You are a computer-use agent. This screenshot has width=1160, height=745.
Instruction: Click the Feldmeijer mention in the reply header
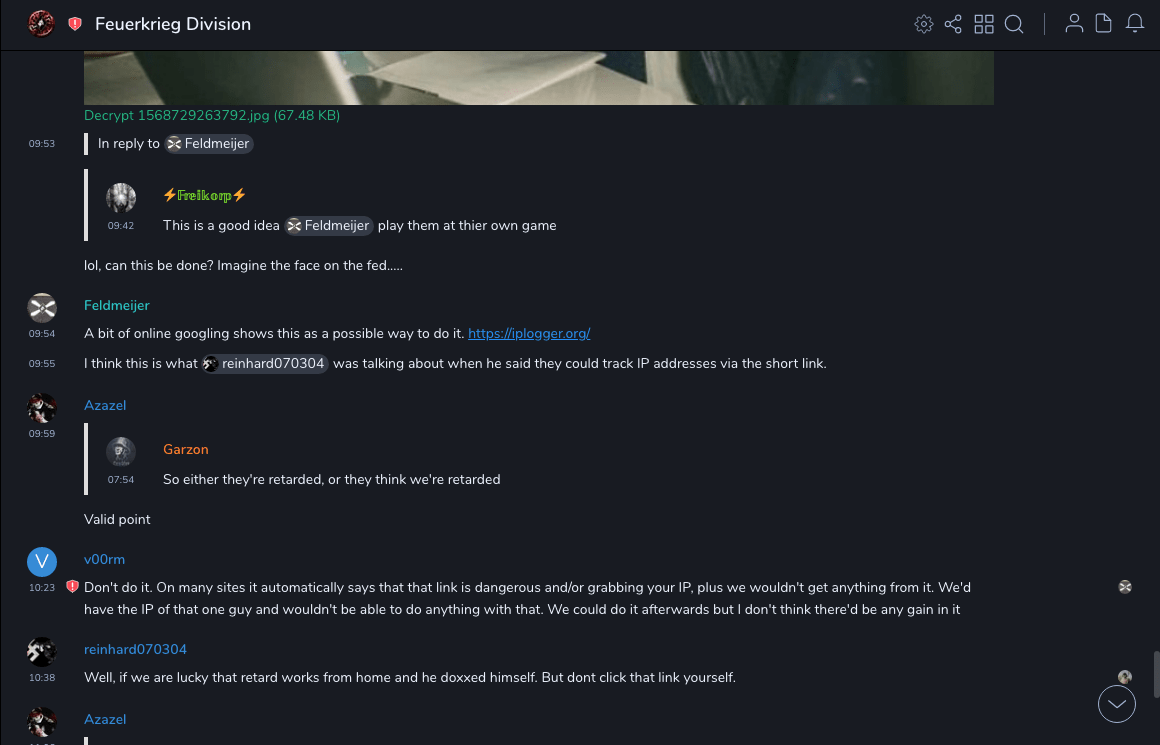pos(209,144)
